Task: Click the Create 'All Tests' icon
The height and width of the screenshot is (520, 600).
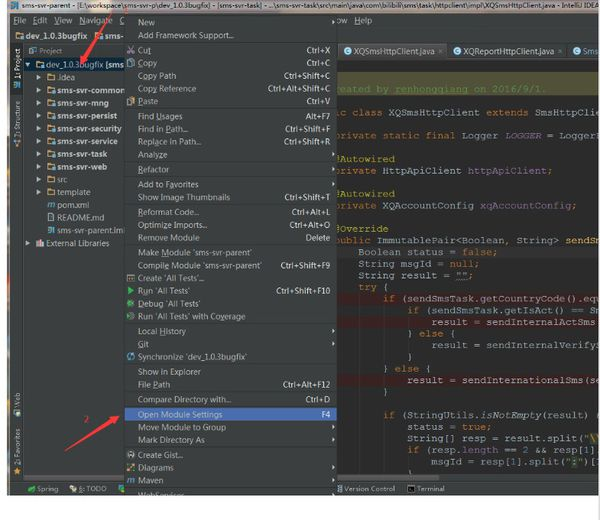Action: click(x=130, y=278)
